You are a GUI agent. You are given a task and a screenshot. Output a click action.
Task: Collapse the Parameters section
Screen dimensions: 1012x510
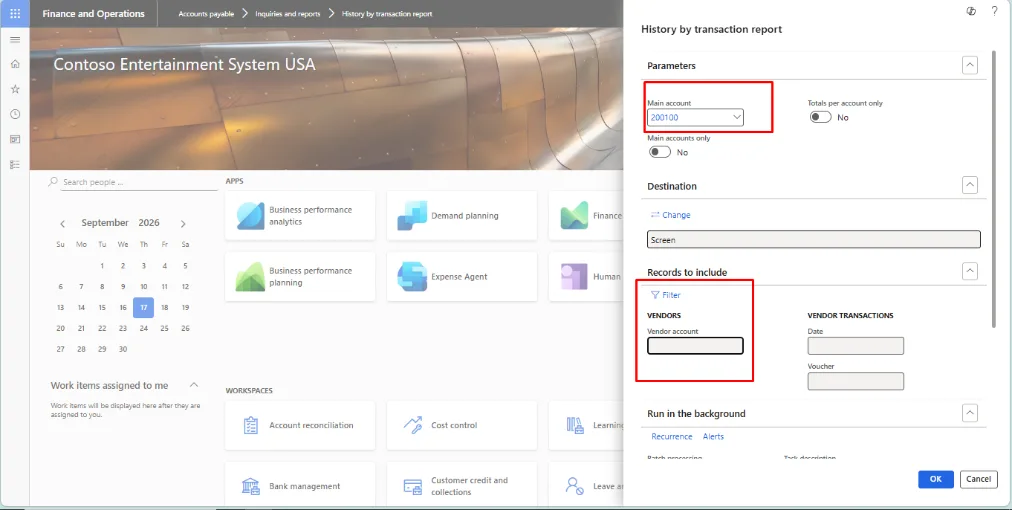pyautogui.click(x=969, y=65)
